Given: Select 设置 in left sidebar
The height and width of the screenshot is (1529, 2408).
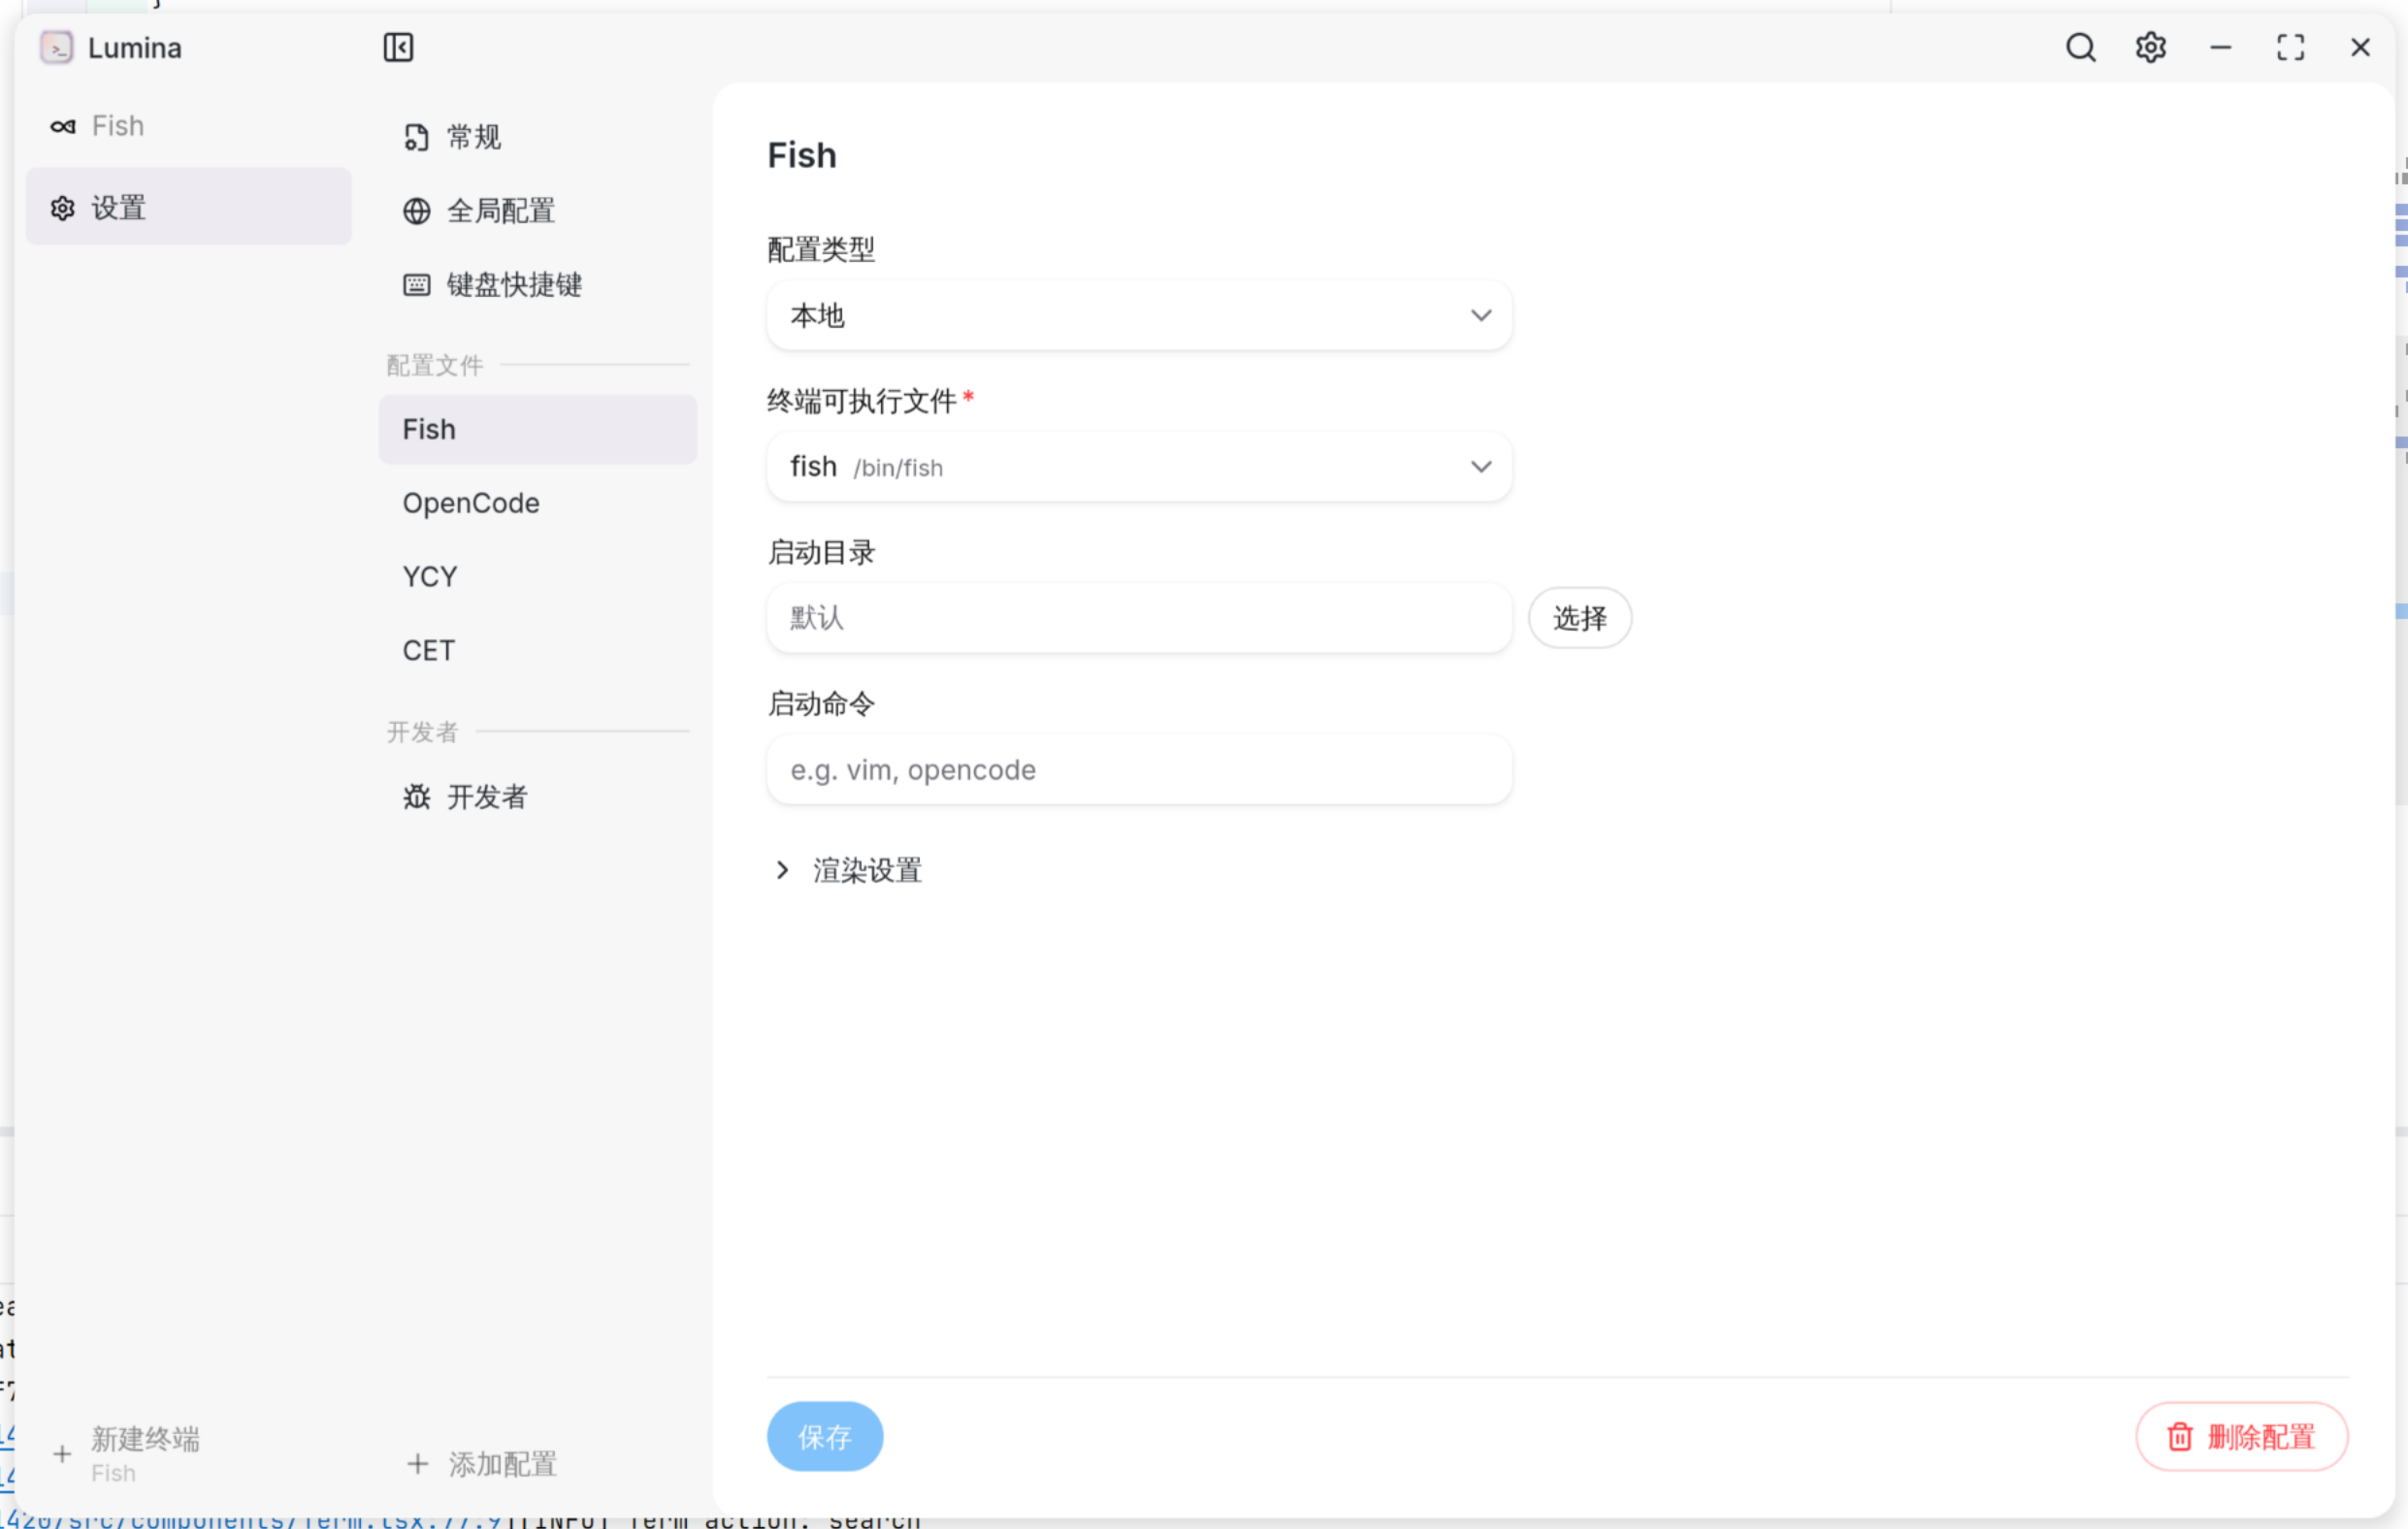Looking at the screenshot, I should coord(188,207).
